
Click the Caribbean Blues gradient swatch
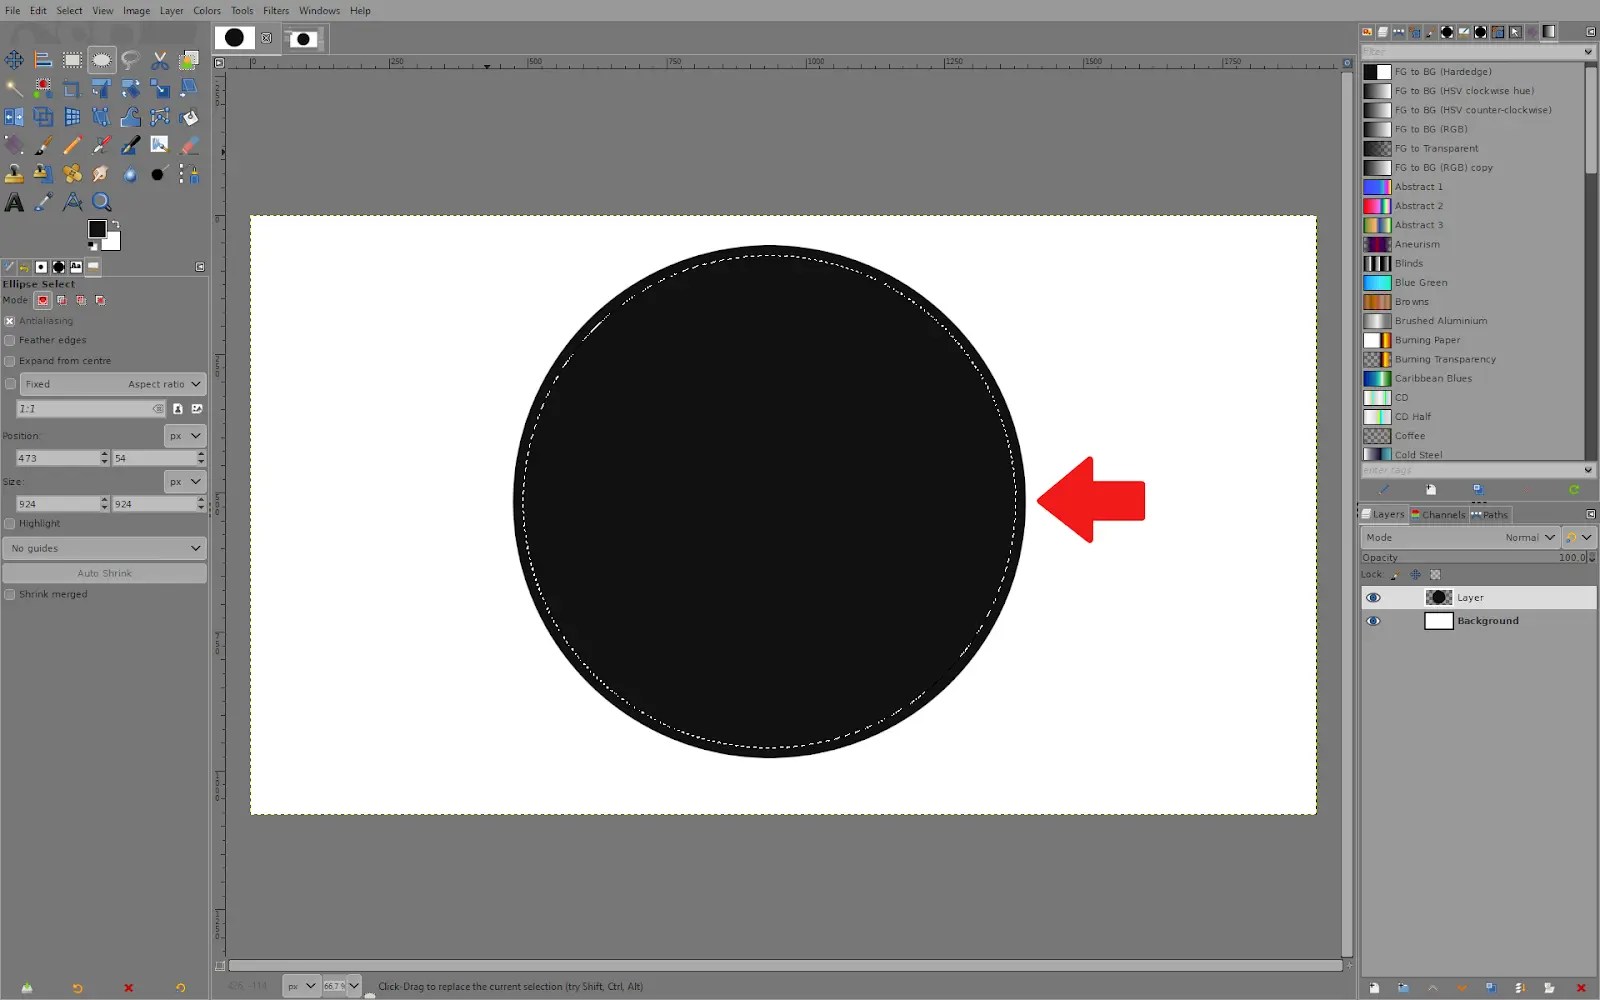[1377, 378]
